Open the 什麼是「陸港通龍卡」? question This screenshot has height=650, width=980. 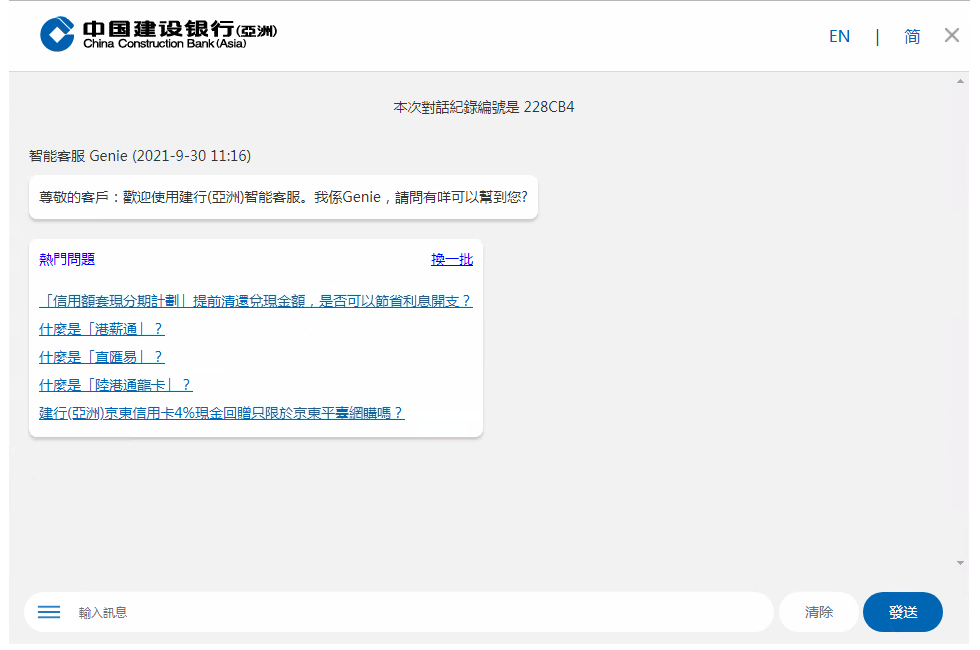116,385
